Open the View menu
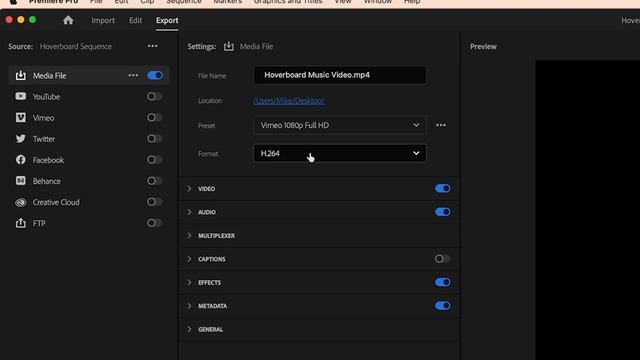The image size is (640, 360). (x=343, y=2)
